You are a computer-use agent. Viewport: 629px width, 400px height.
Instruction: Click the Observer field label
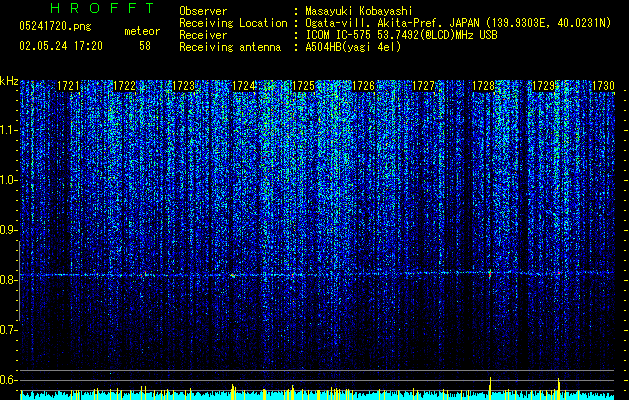pos(203,11)
